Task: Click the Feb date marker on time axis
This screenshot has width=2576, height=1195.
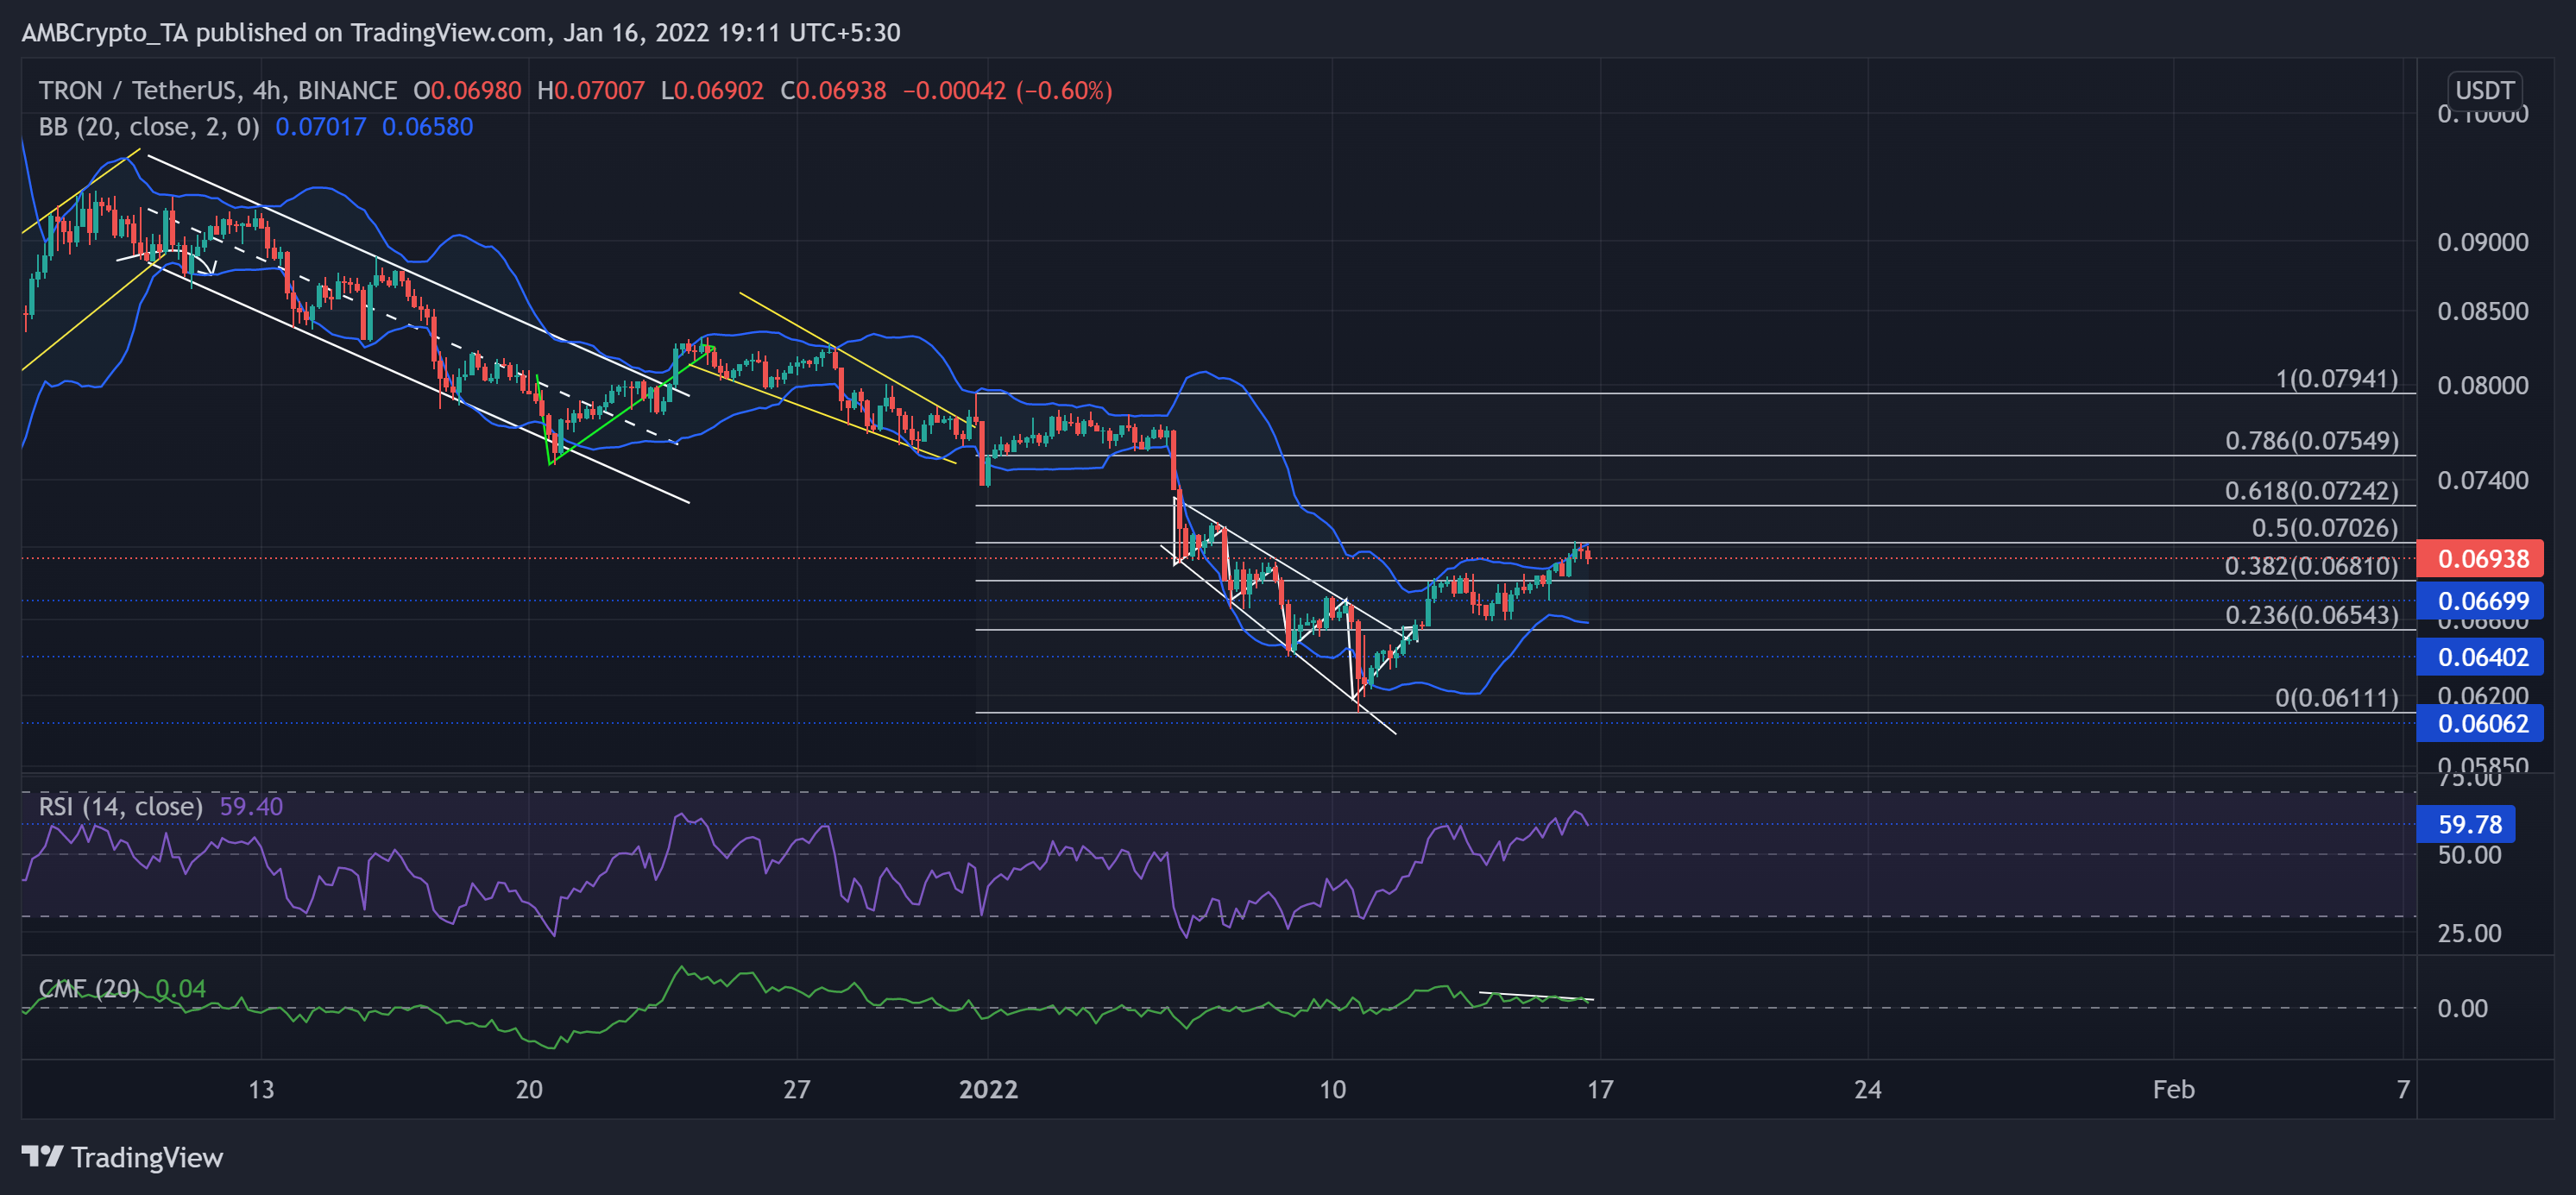Action: [2173, 1089]
